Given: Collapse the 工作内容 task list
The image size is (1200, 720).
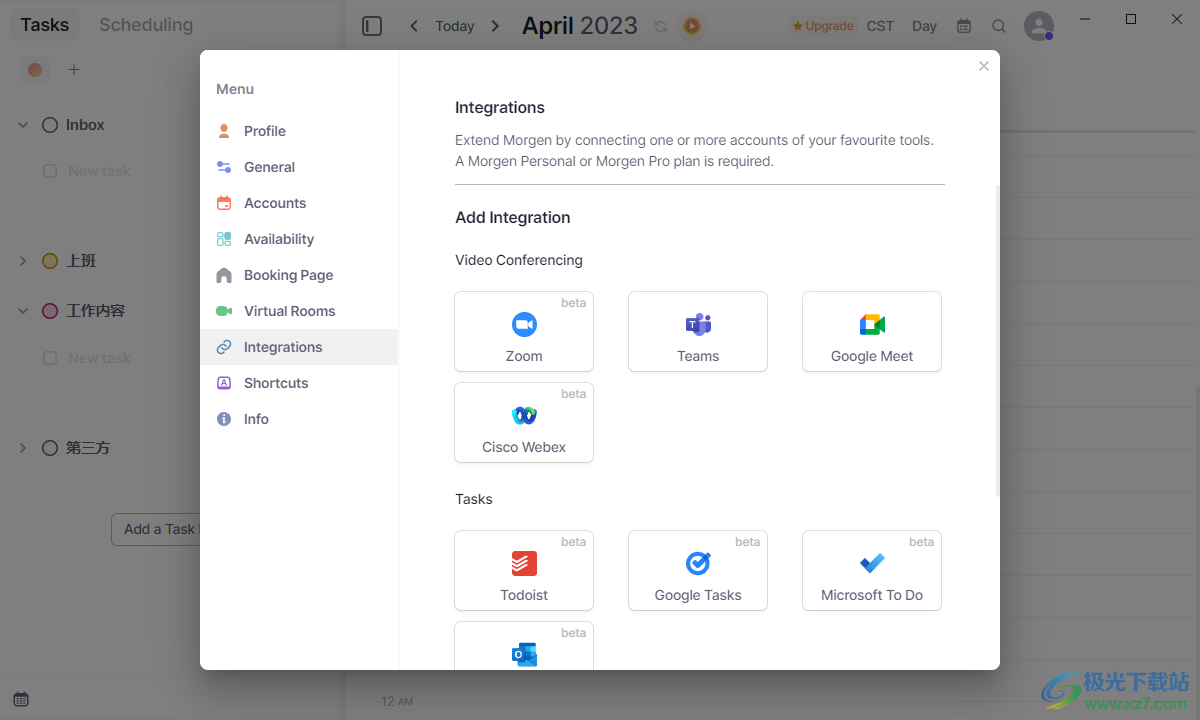Looking at the screenshot, I should (23, 311).
